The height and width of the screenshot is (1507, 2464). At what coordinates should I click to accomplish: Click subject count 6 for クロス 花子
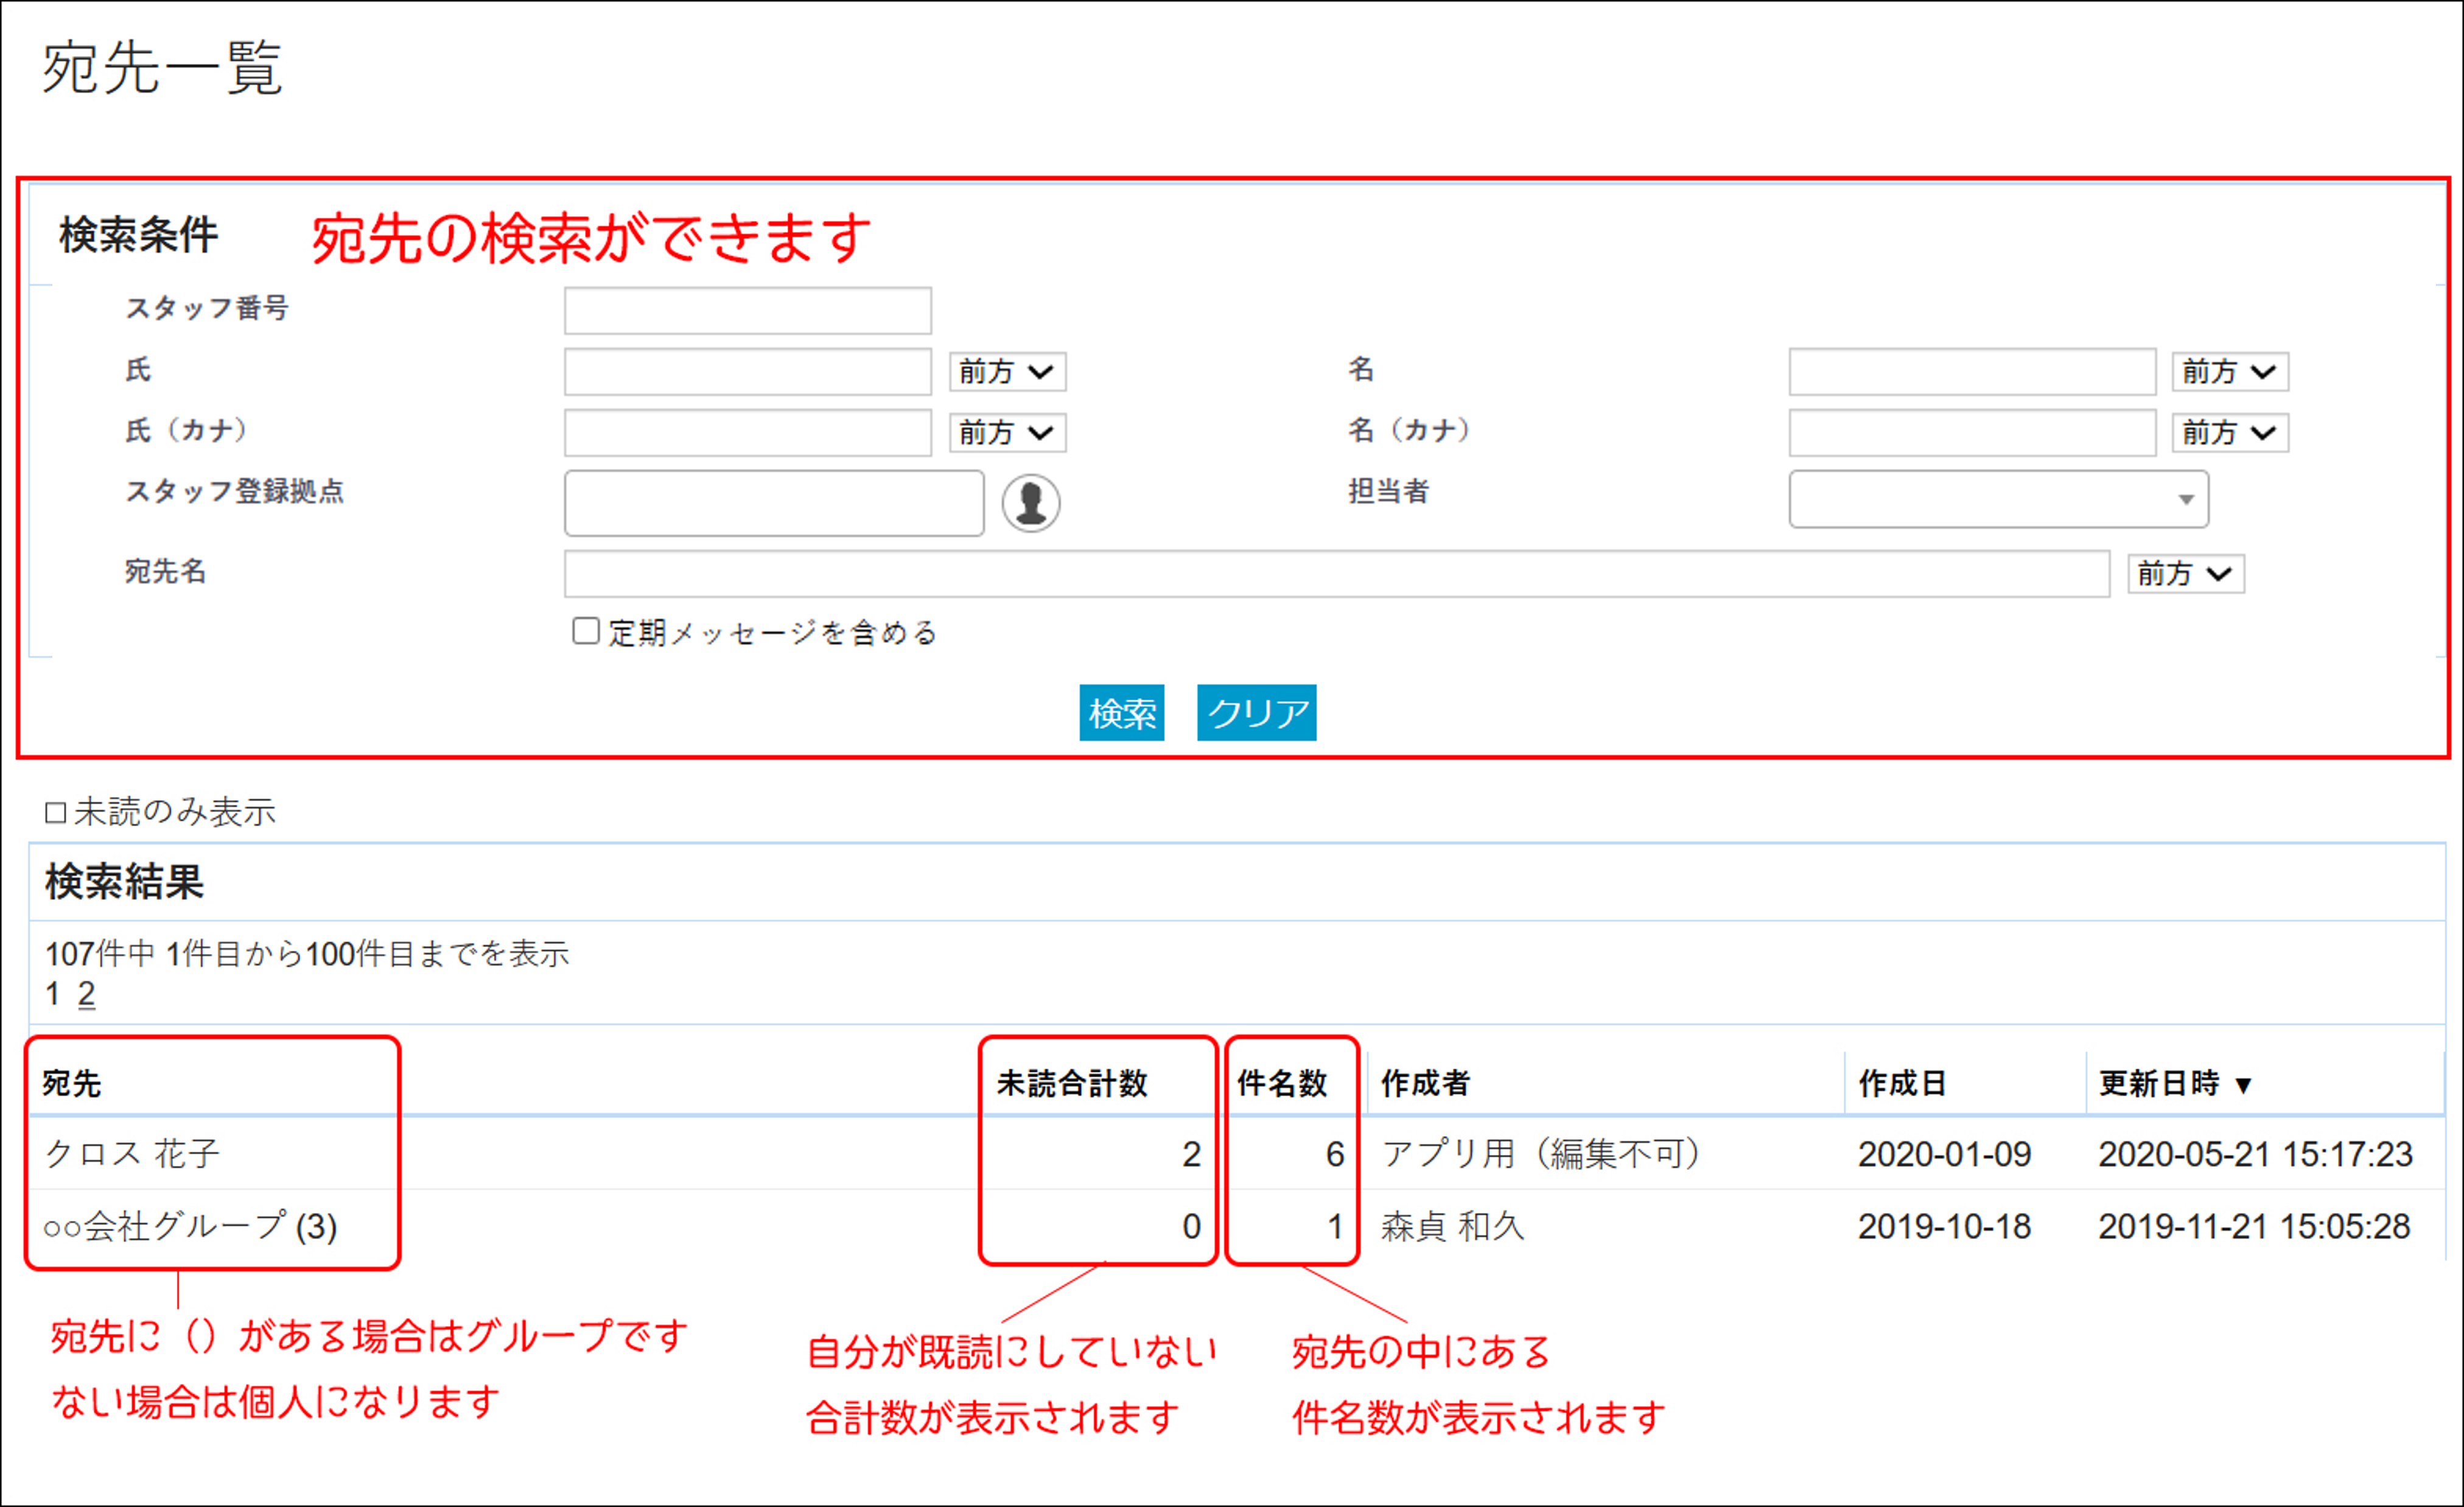pyautogui.click(x=1335, y=1155)
